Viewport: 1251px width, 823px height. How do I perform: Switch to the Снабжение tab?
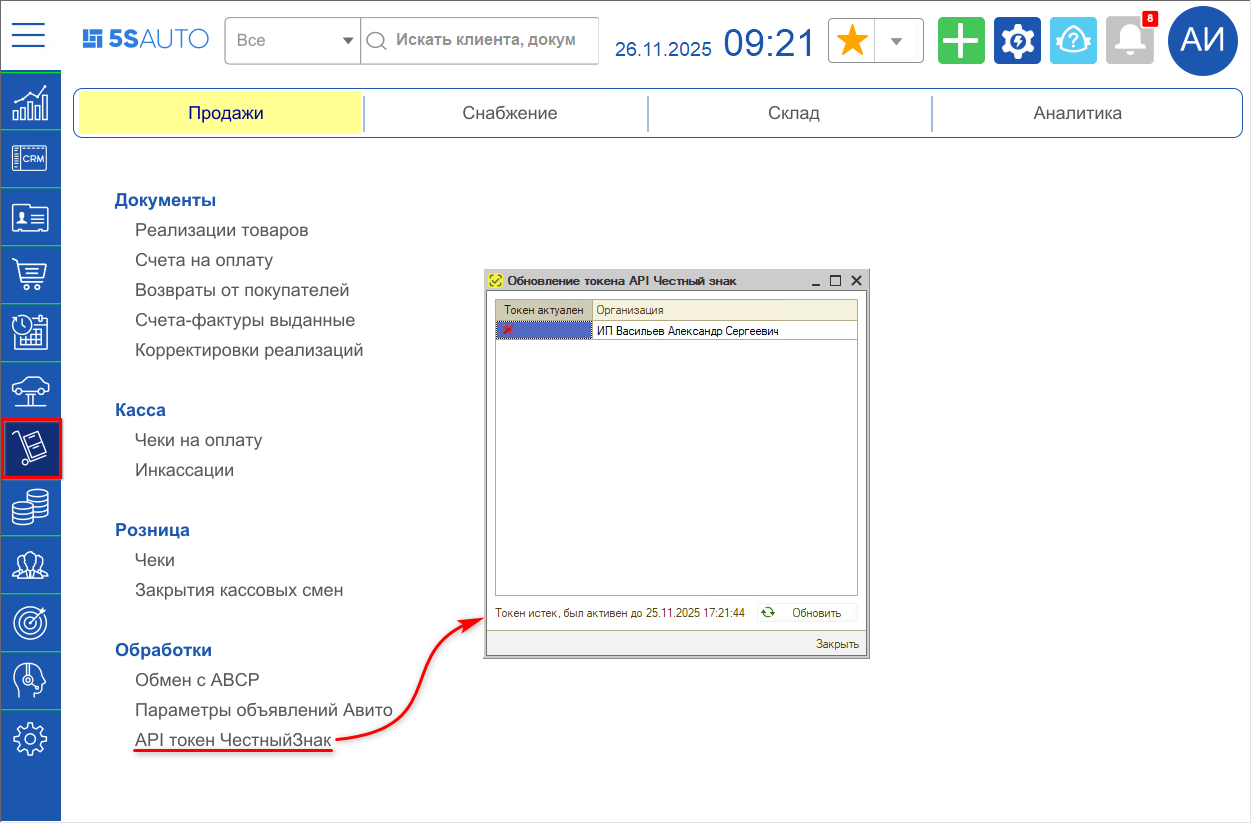509,113
